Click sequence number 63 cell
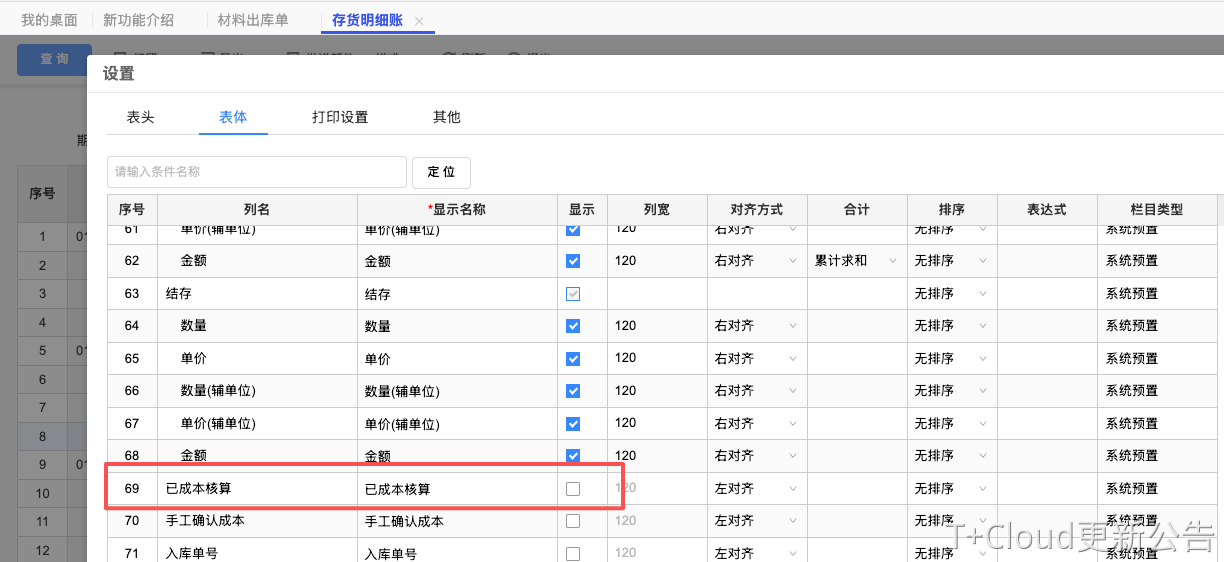 click(x=132, y=294)
